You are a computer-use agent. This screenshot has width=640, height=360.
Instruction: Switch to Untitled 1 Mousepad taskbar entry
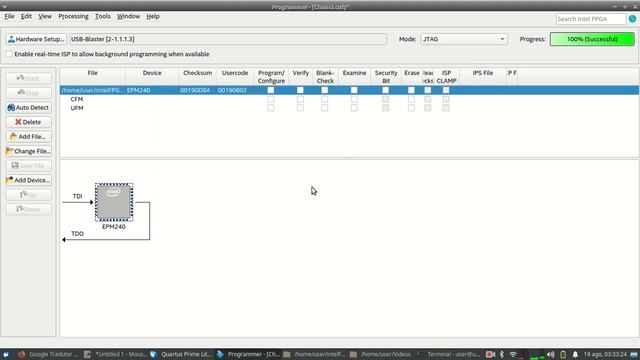pos(115,354)
